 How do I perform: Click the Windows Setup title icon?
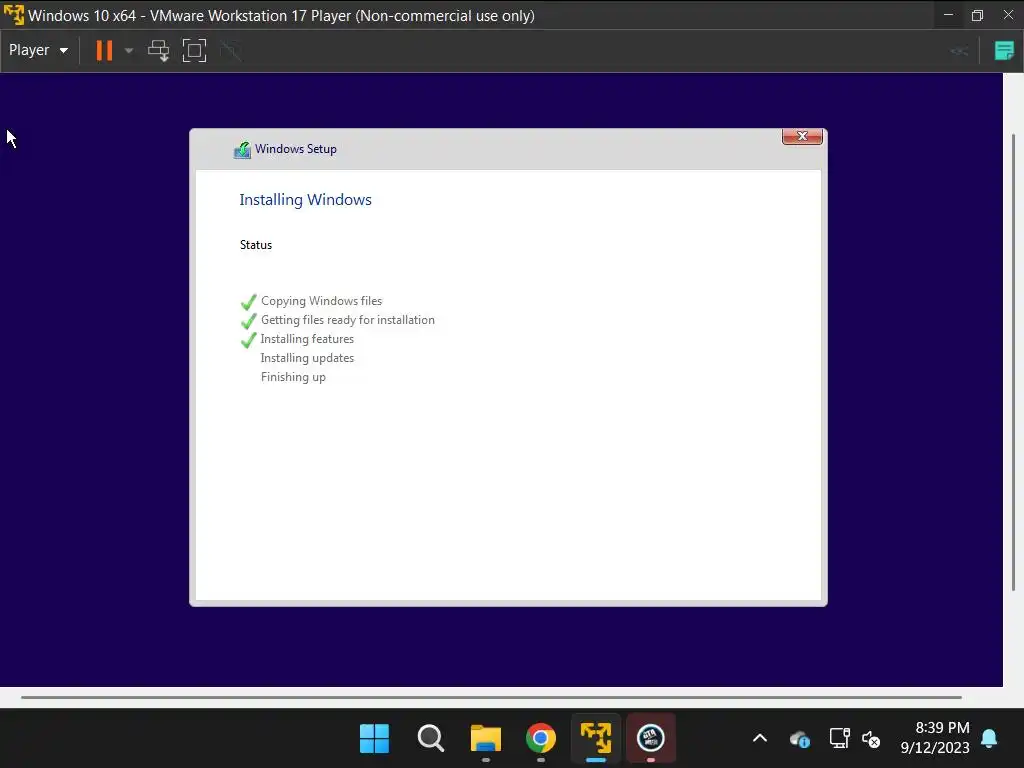242,150
